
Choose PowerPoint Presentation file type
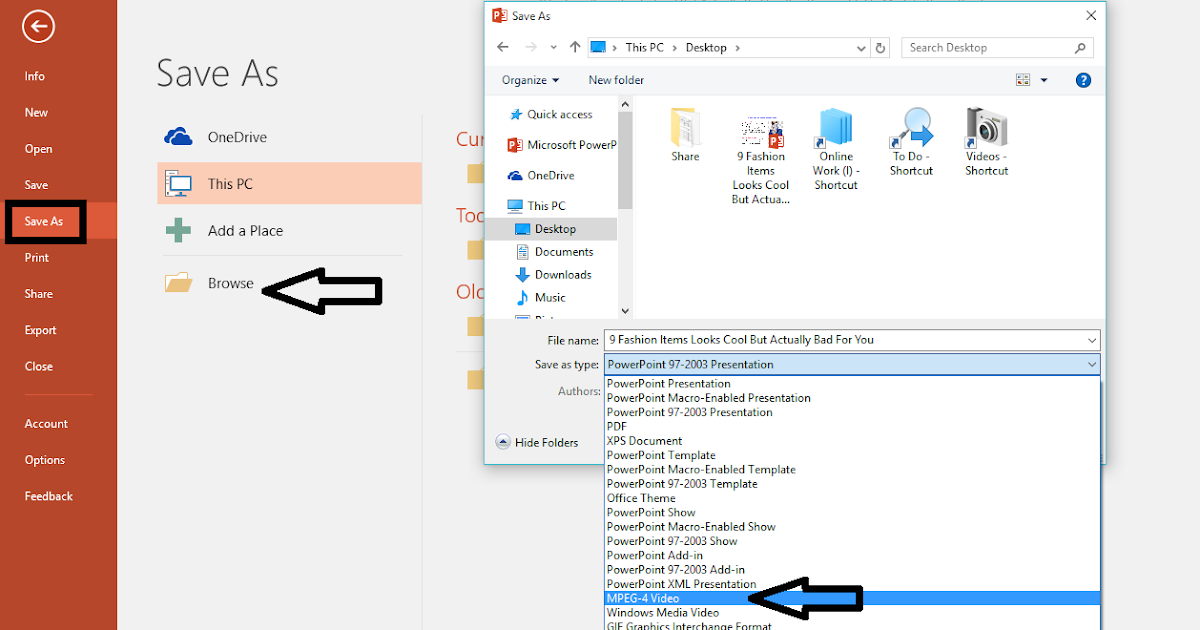coord(852,384)
